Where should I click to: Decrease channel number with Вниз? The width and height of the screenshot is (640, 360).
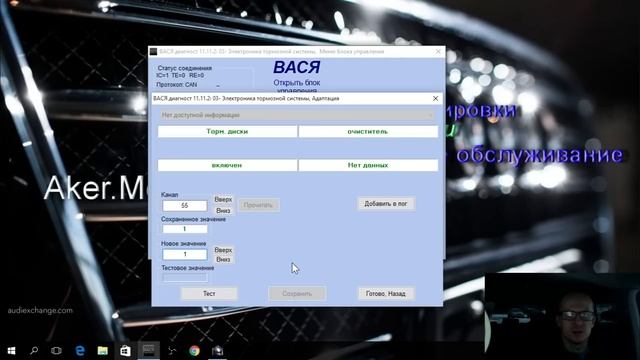click(x=223, y=211)
